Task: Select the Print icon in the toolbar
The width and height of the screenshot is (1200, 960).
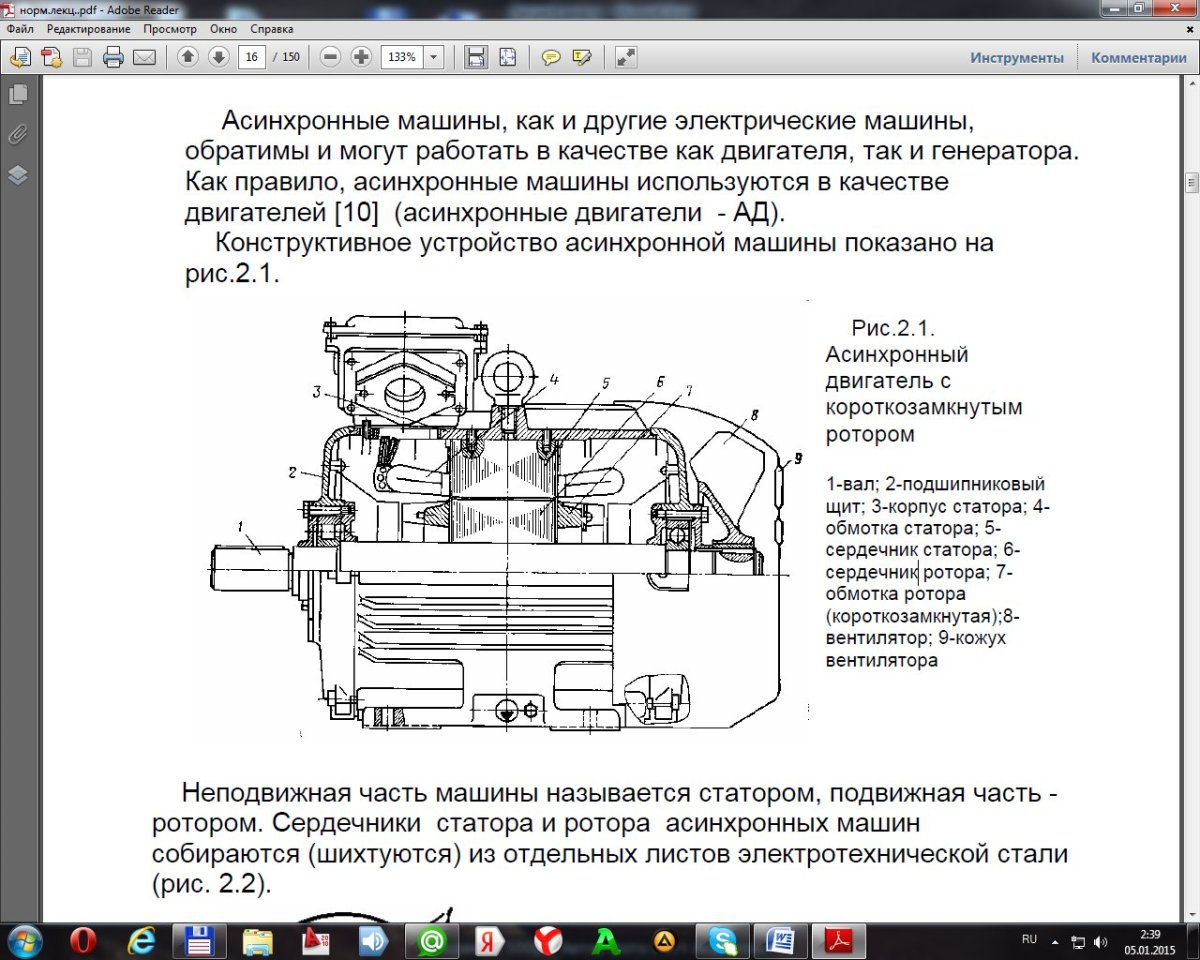Action: [114, 57]
